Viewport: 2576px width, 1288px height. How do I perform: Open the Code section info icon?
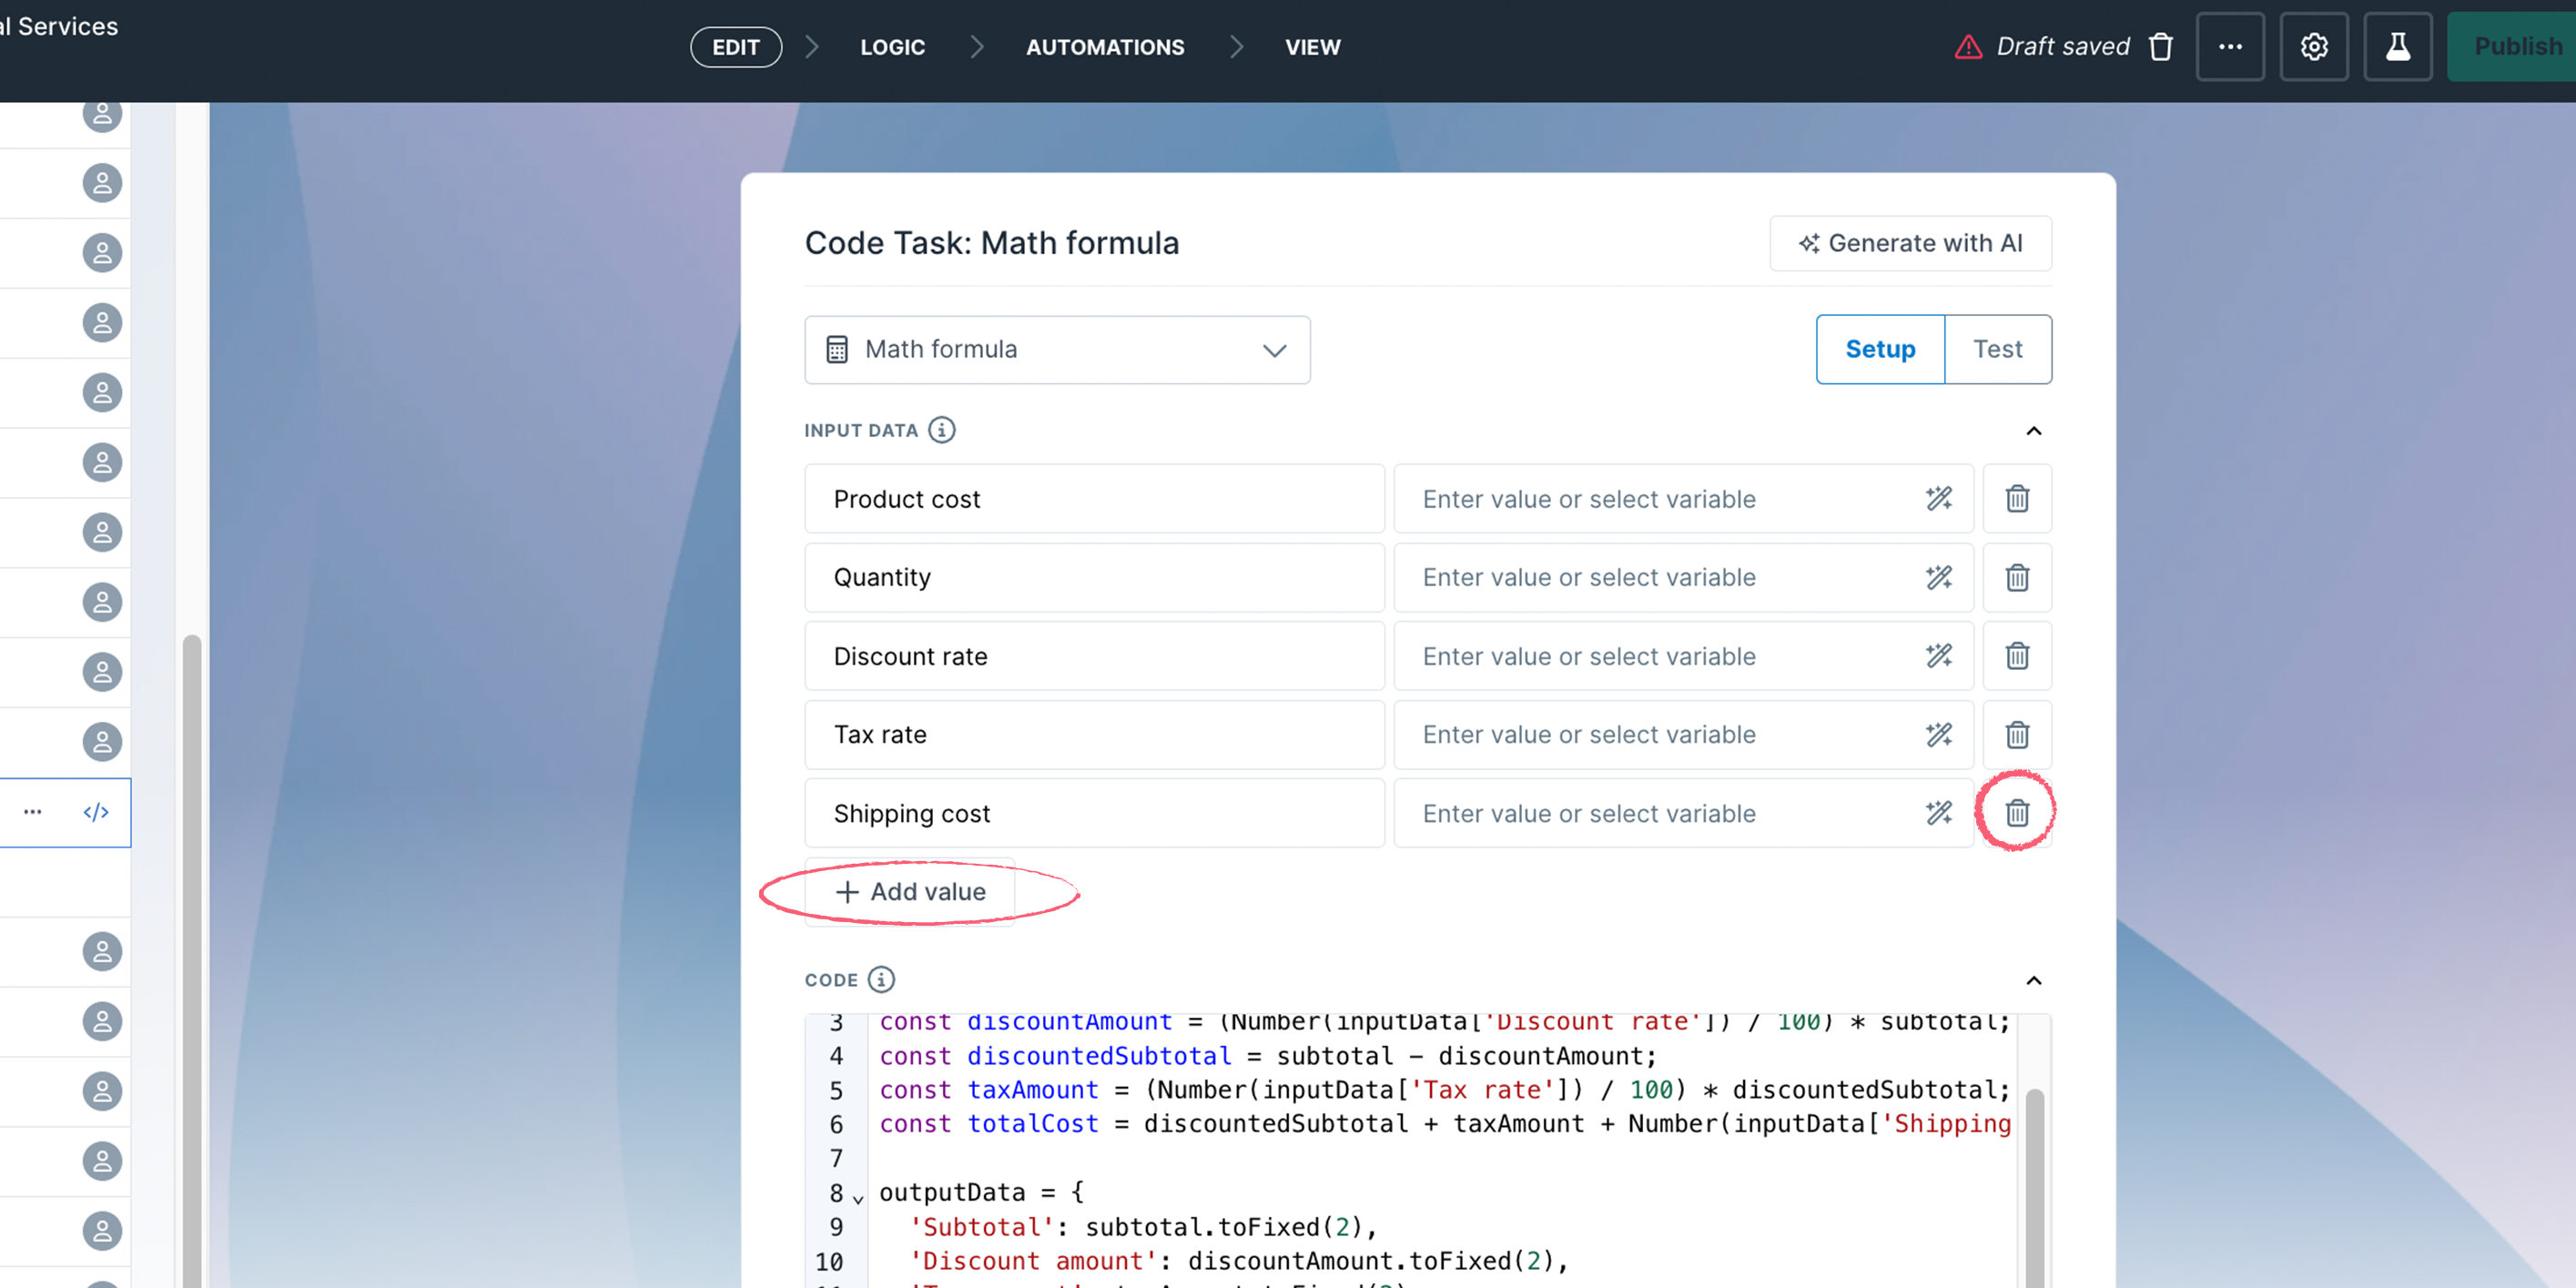[881, 979]
